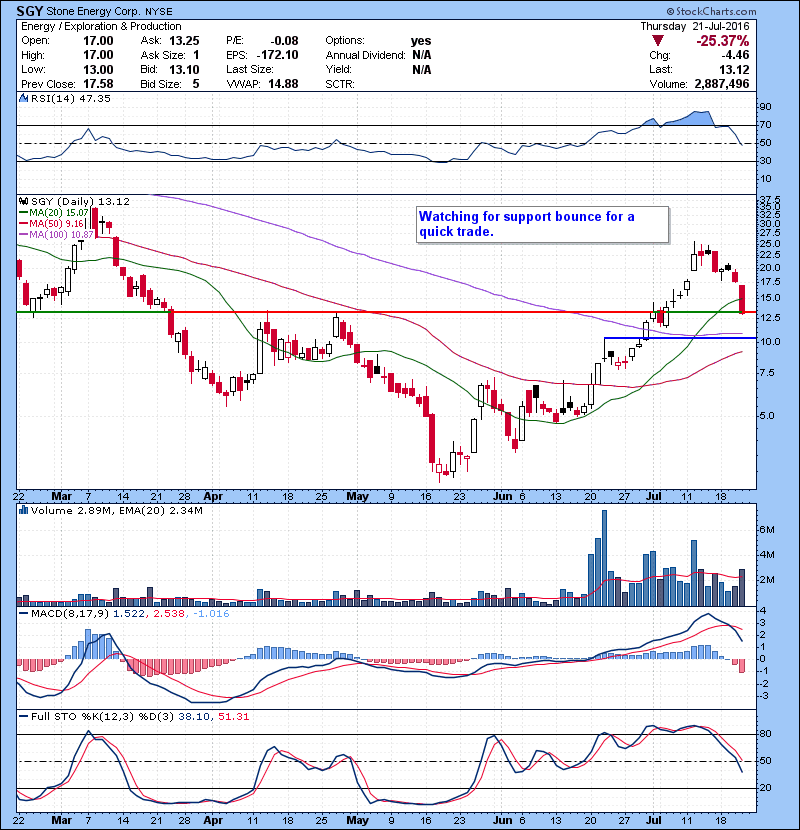Click the MA(50) 9.16 legend entry
The image size is (800, 830).
pos(51,223)
